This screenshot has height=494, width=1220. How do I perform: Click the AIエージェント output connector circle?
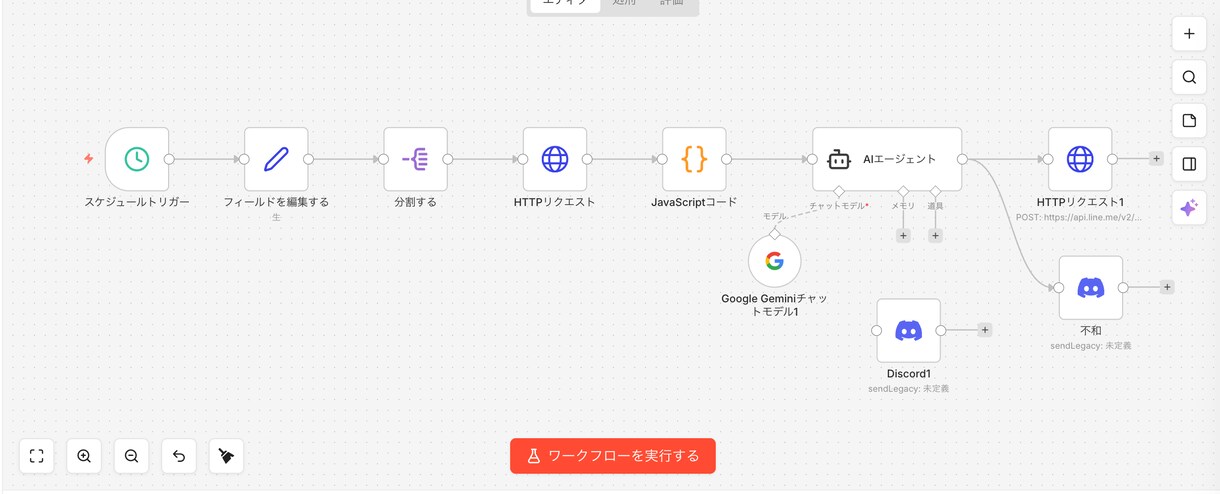962,159
